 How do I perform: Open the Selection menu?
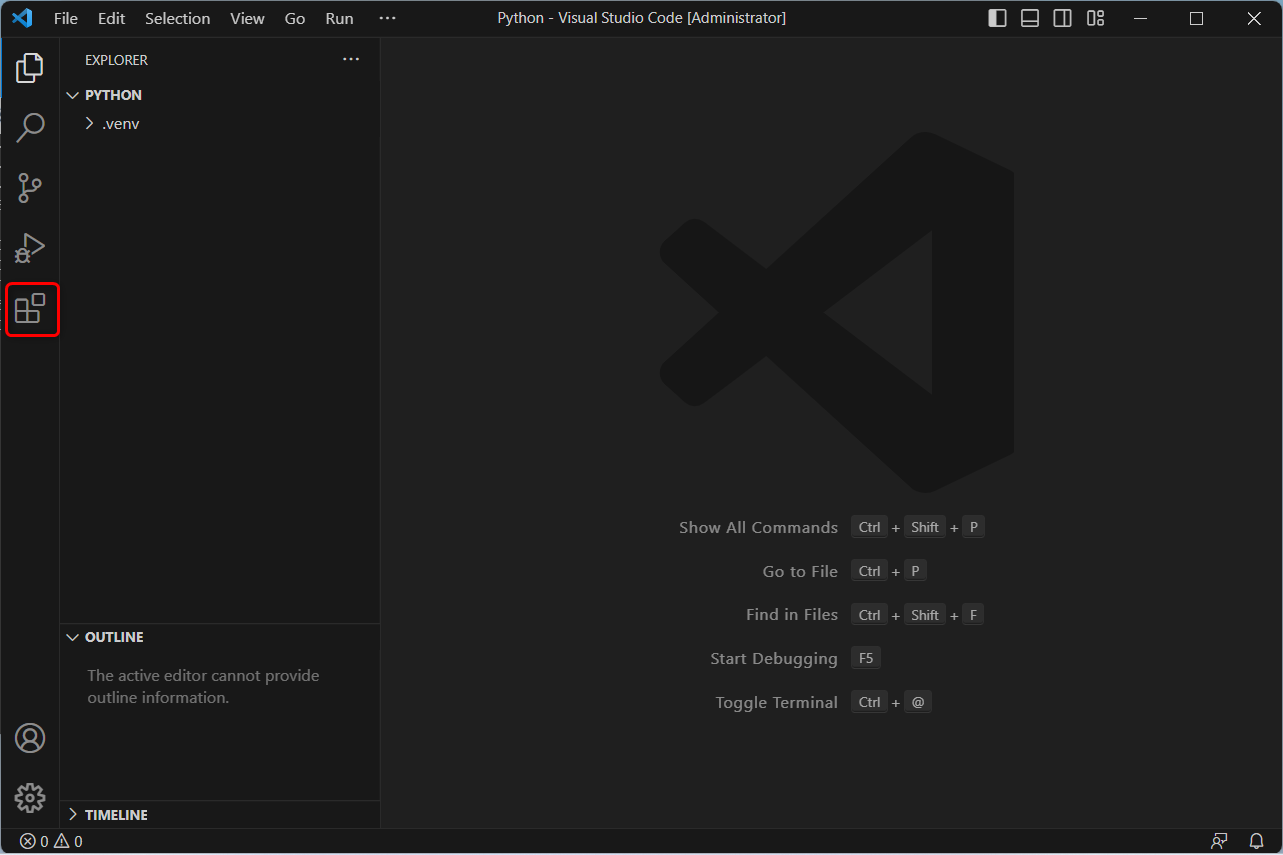click(x=177, y=18)
